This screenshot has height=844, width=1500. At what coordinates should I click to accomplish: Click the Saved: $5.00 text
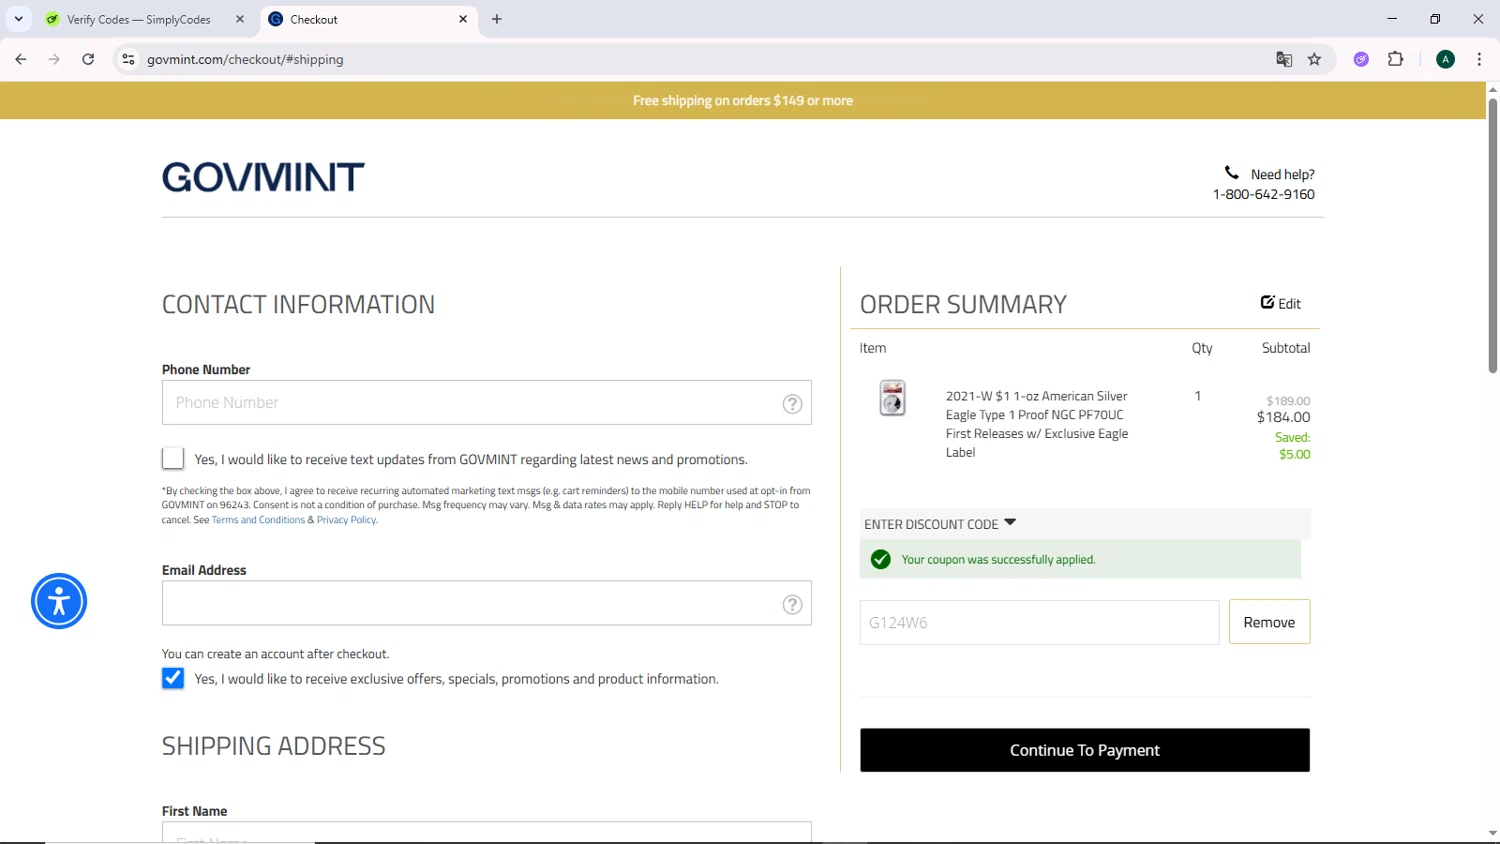[1293, 446]
